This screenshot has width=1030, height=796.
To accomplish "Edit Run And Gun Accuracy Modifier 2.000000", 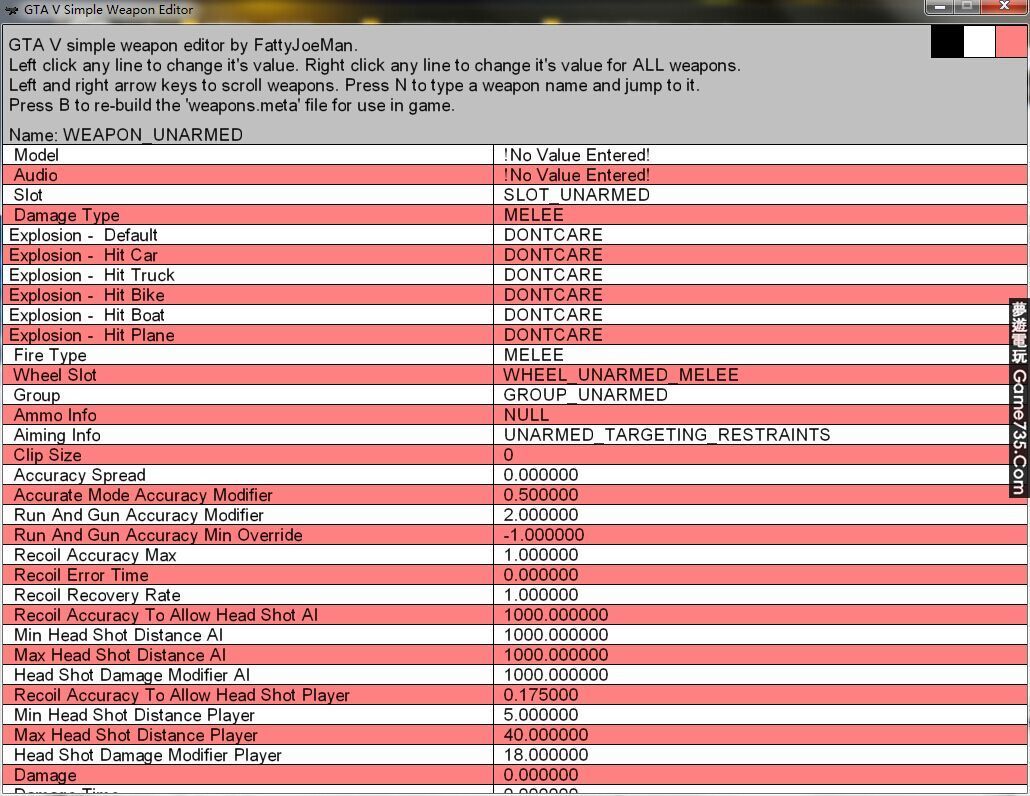I will pyautogui.click(x=541, y=516).
